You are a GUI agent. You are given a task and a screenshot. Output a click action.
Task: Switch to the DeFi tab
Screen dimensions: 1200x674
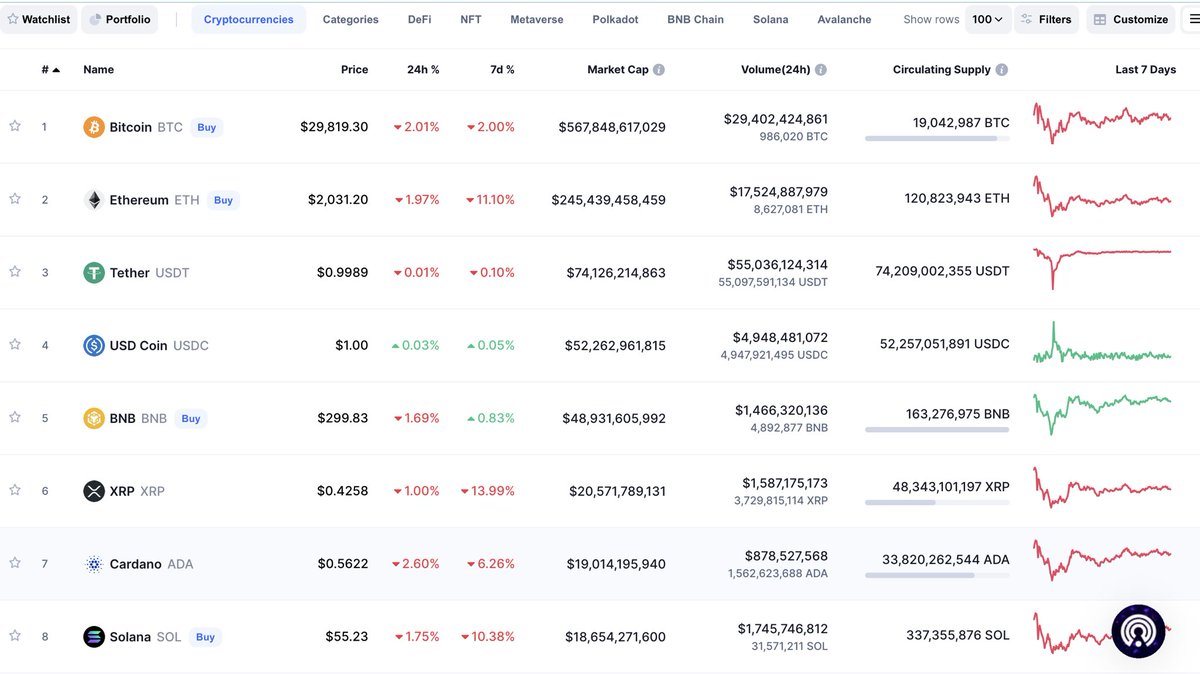point(420,19)
